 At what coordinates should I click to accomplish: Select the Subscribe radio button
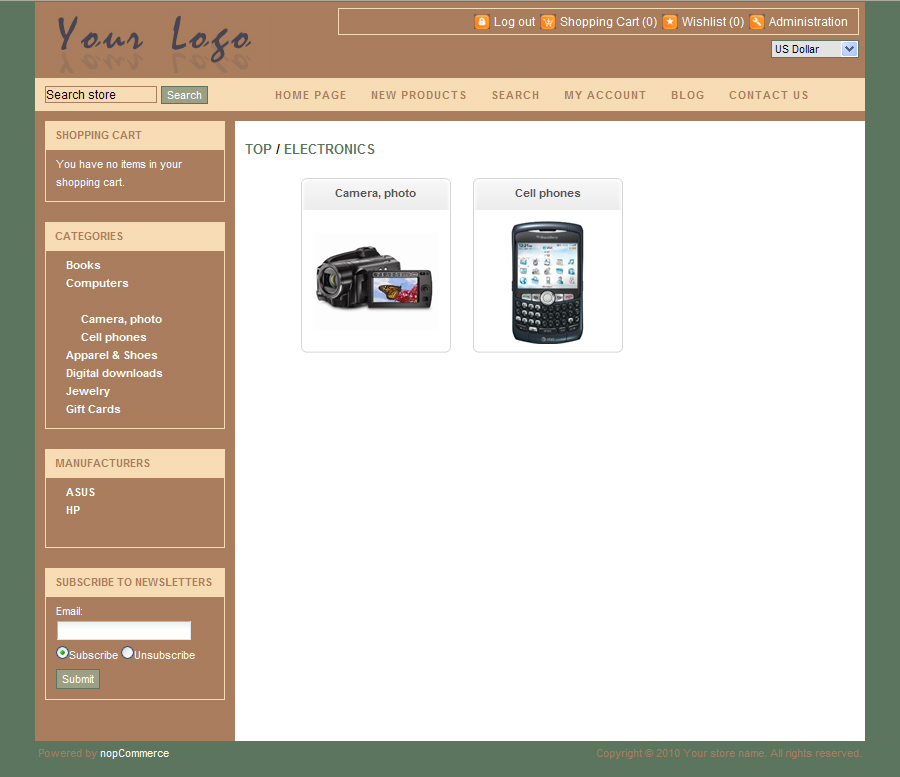[x=62, y=653]
